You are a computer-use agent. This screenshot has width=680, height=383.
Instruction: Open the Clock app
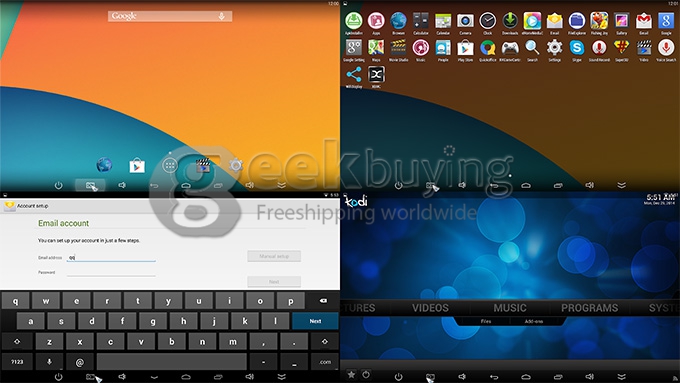coord(487,21)
